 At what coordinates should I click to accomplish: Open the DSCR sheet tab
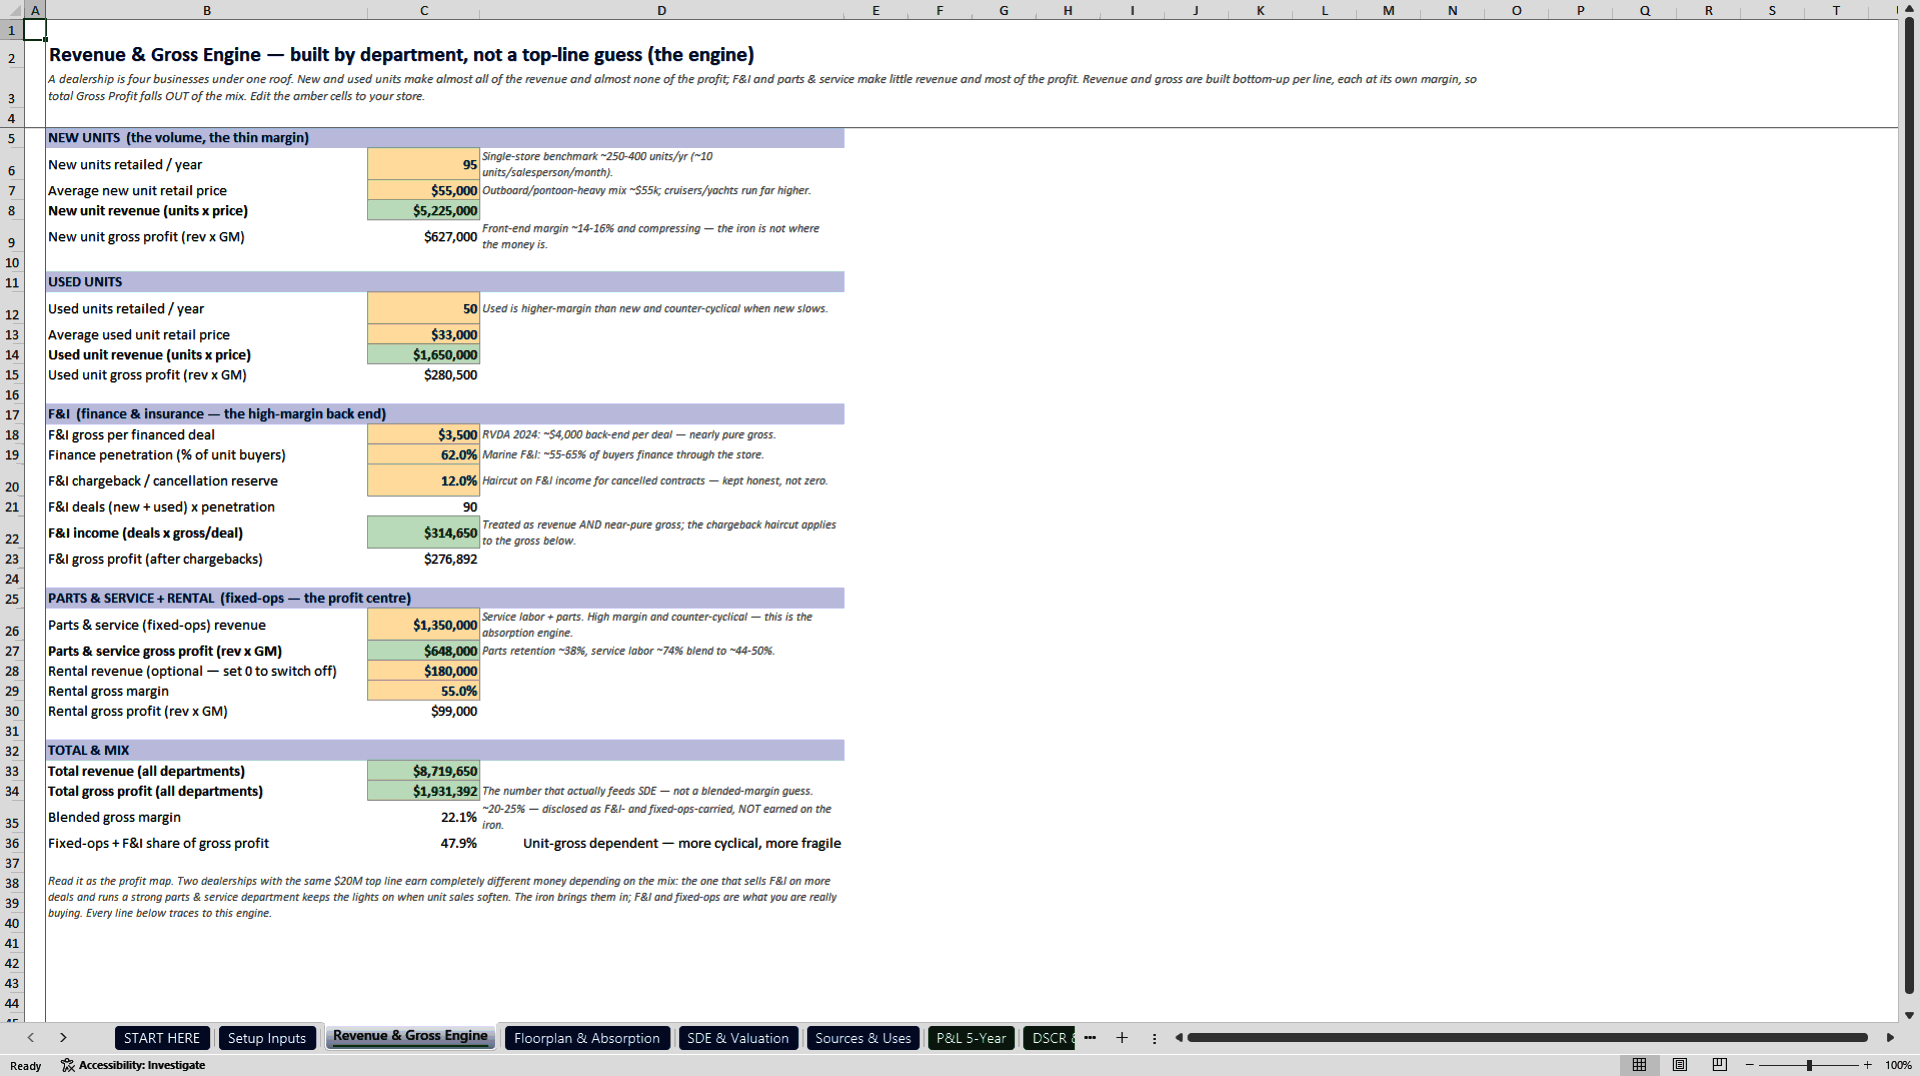(1049, 1038)
